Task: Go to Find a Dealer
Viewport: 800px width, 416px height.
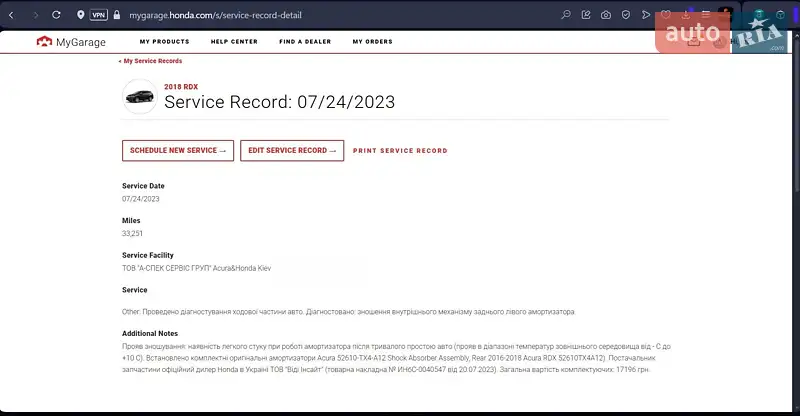Action: (305, 42)
